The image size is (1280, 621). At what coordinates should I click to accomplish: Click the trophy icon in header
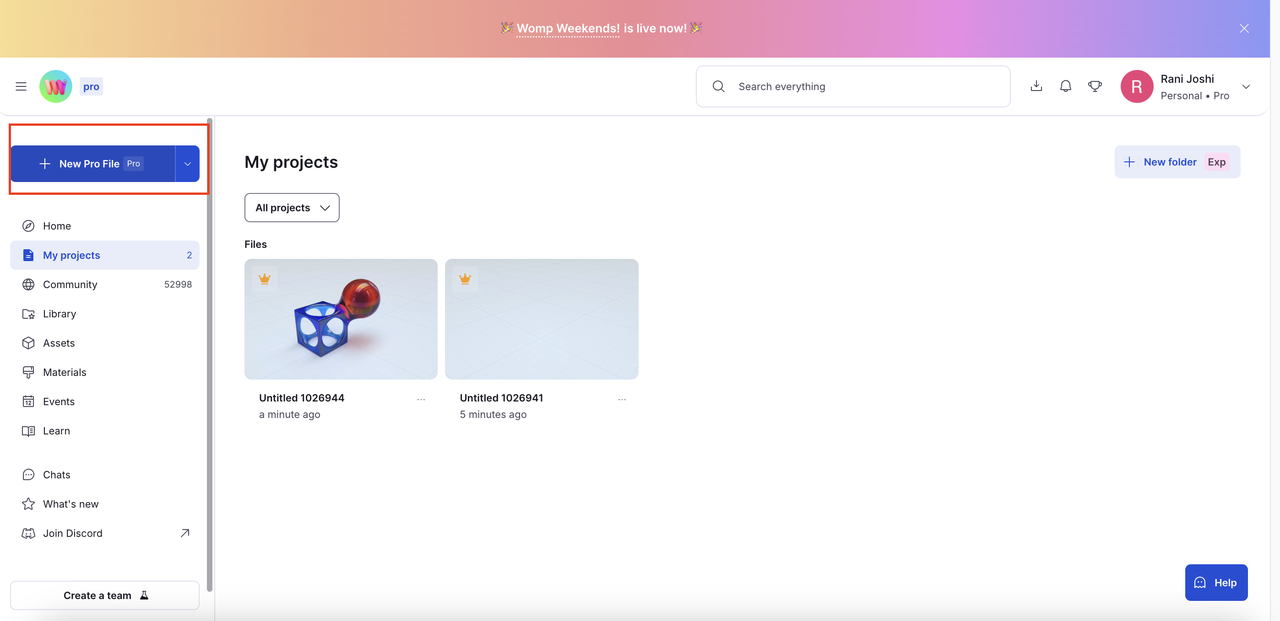pos(1095,87)
